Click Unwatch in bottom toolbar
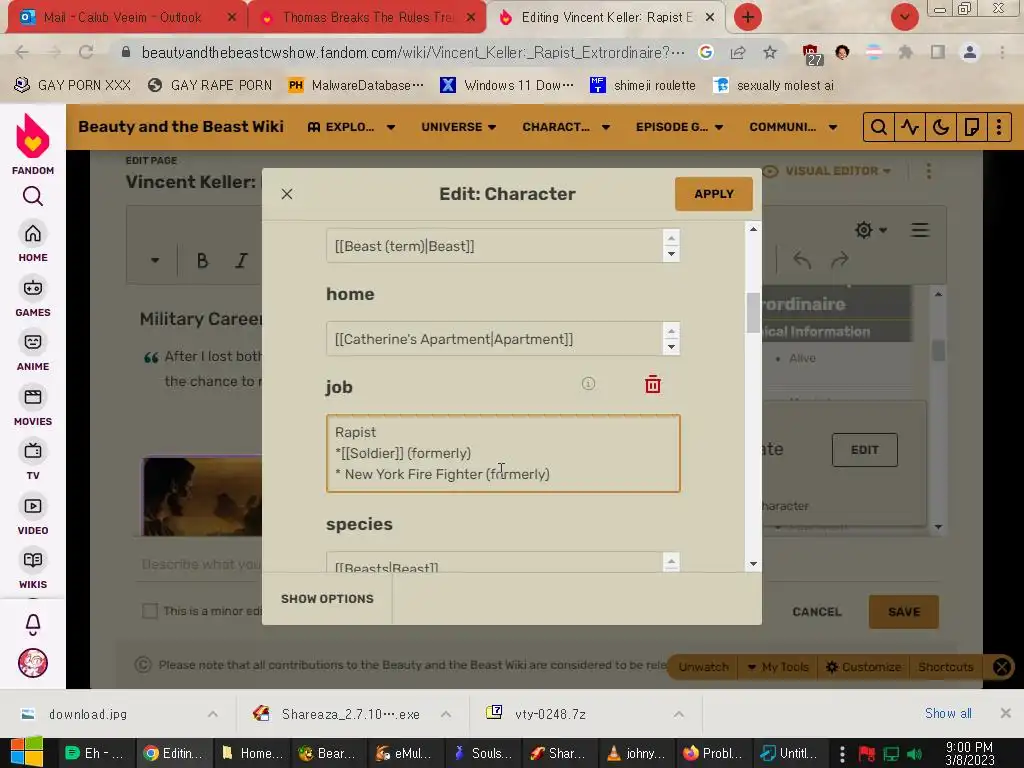 click(703, 667)
